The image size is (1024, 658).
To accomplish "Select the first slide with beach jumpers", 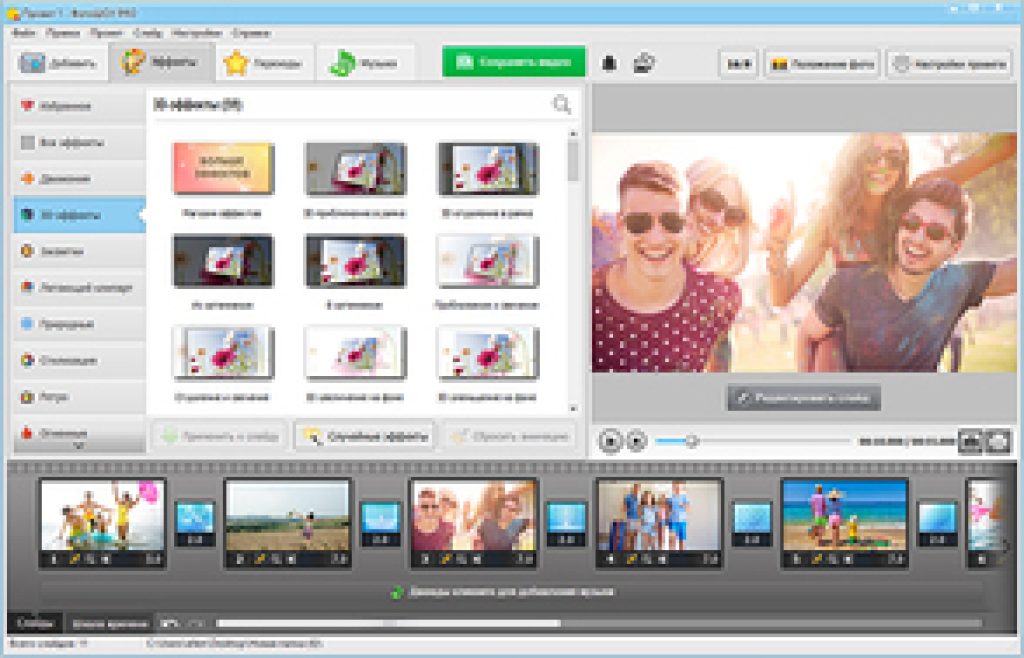I will 103,522.
